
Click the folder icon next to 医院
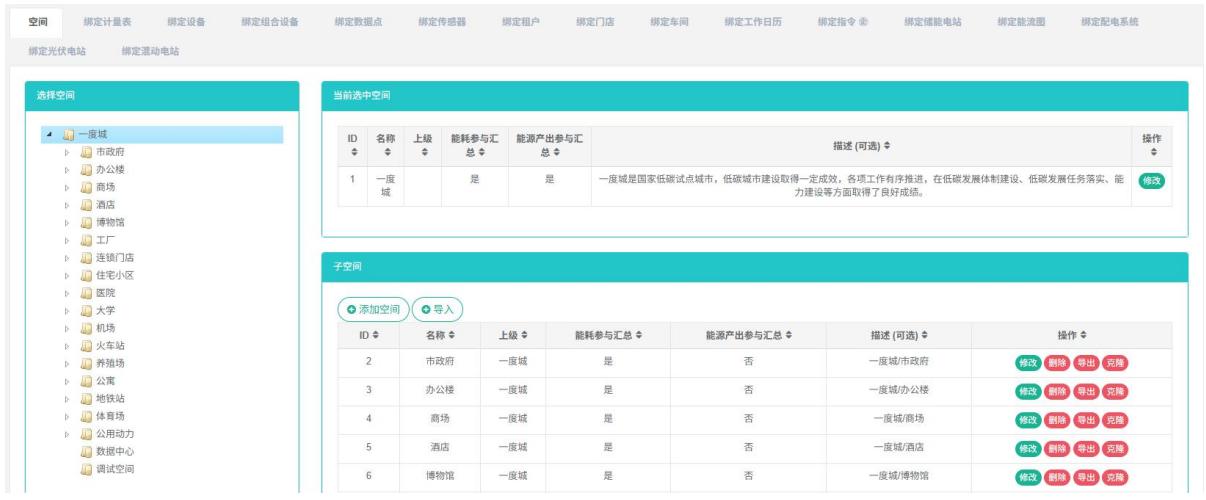coord(86,293)
